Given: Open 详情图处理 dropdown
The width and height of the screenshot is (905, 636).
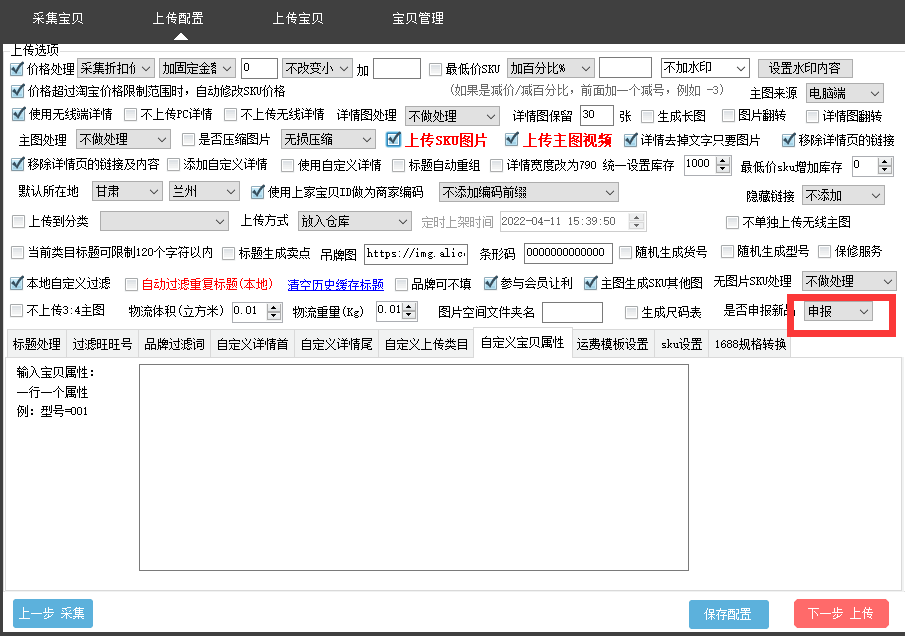Looking at the screenshot, I should (x=452, y=116).
